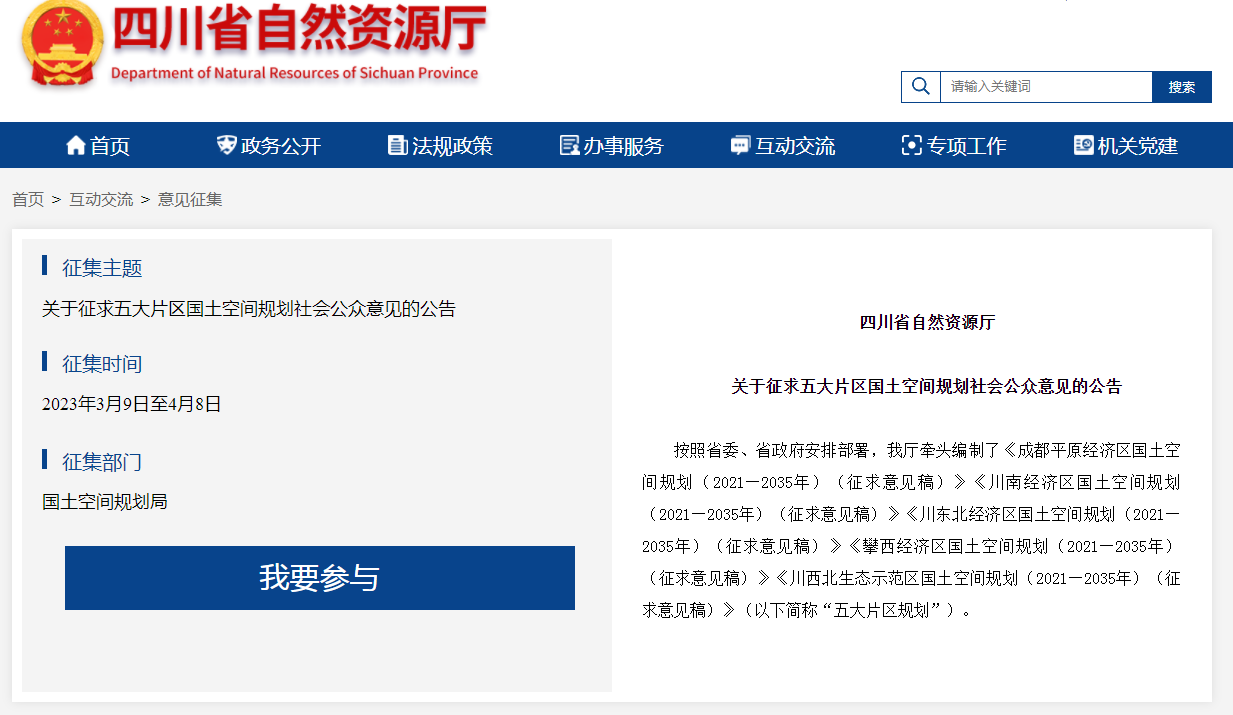Click the shield icon beside 政务公开
This screenshot has height=715, width=1233.
click(x=225, y=144)
